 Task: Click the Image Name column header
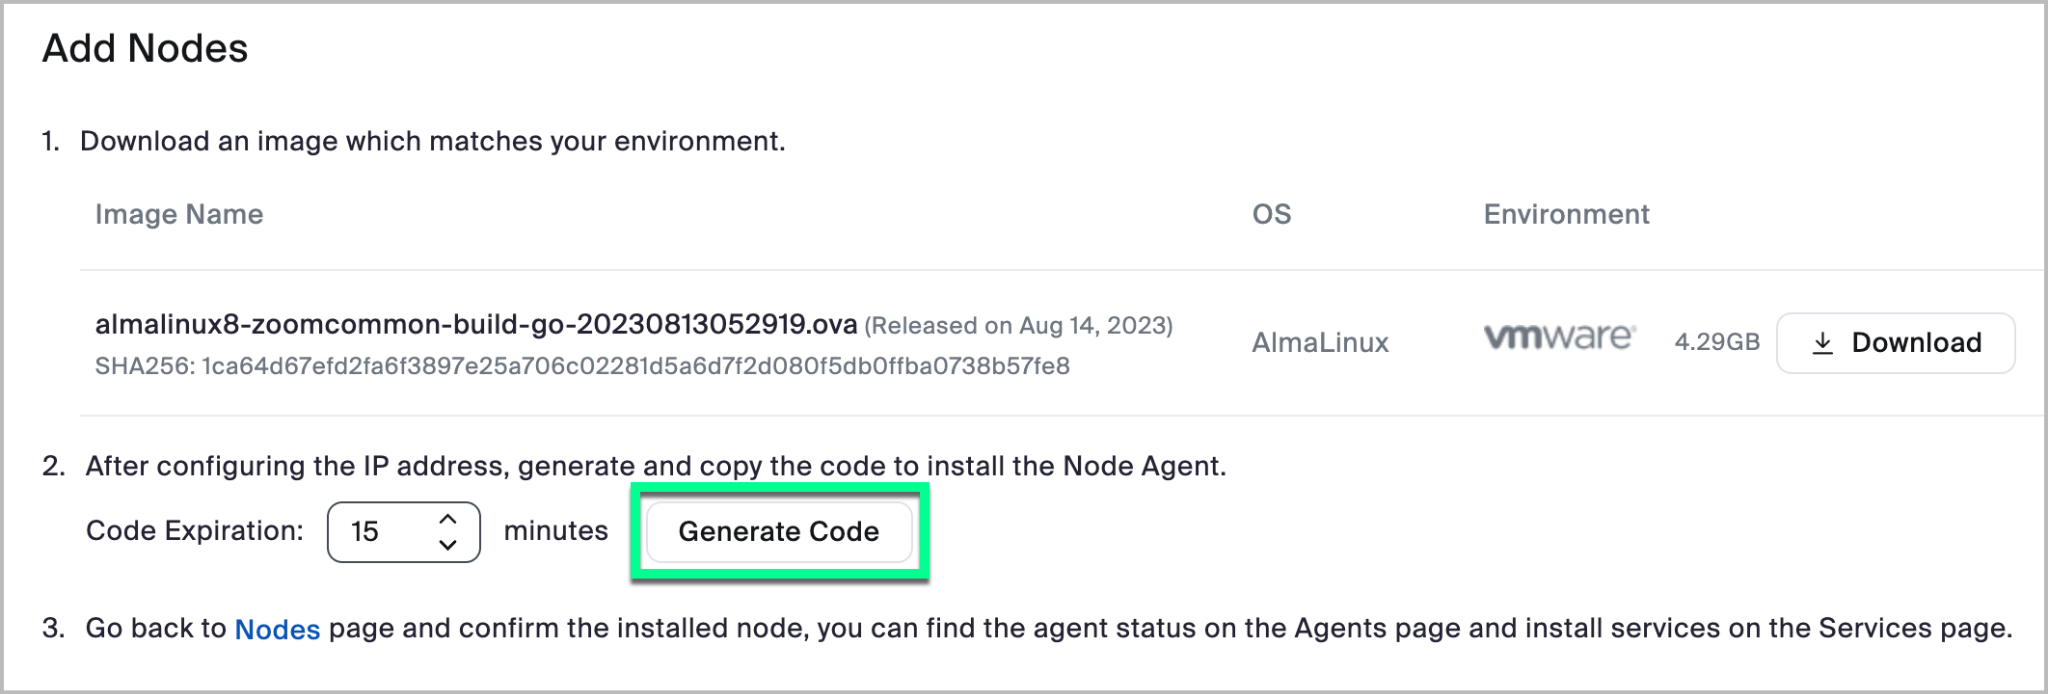179,214
